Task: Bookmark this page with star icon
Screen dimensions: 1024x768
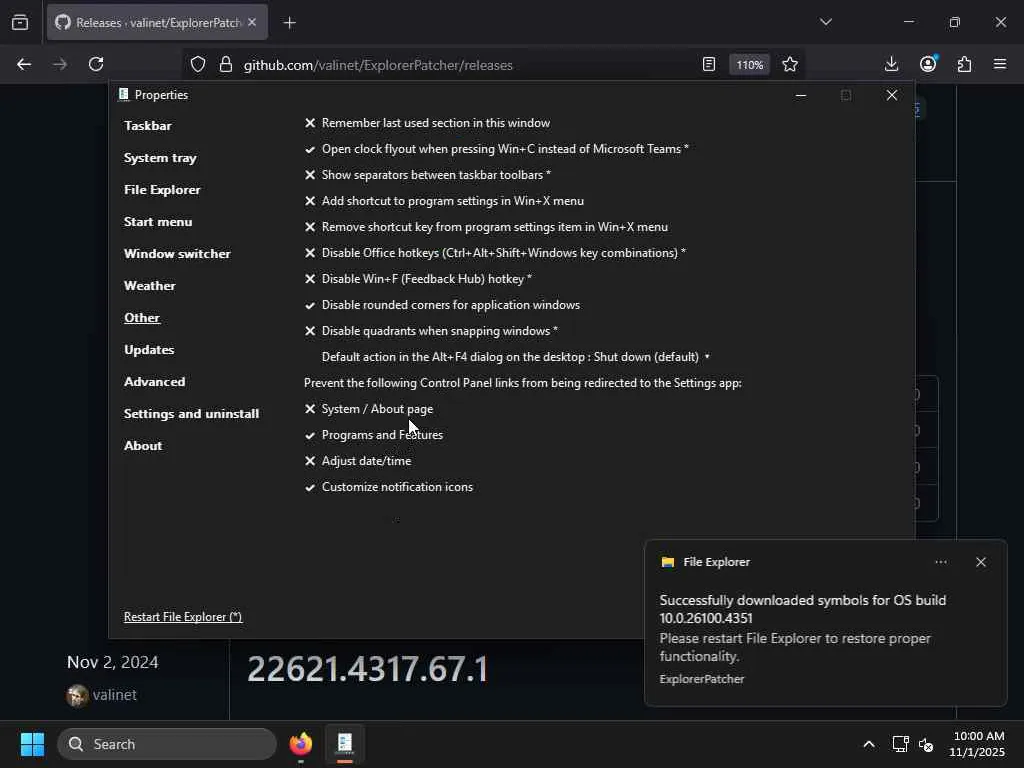Action: [x=790, y=64]
